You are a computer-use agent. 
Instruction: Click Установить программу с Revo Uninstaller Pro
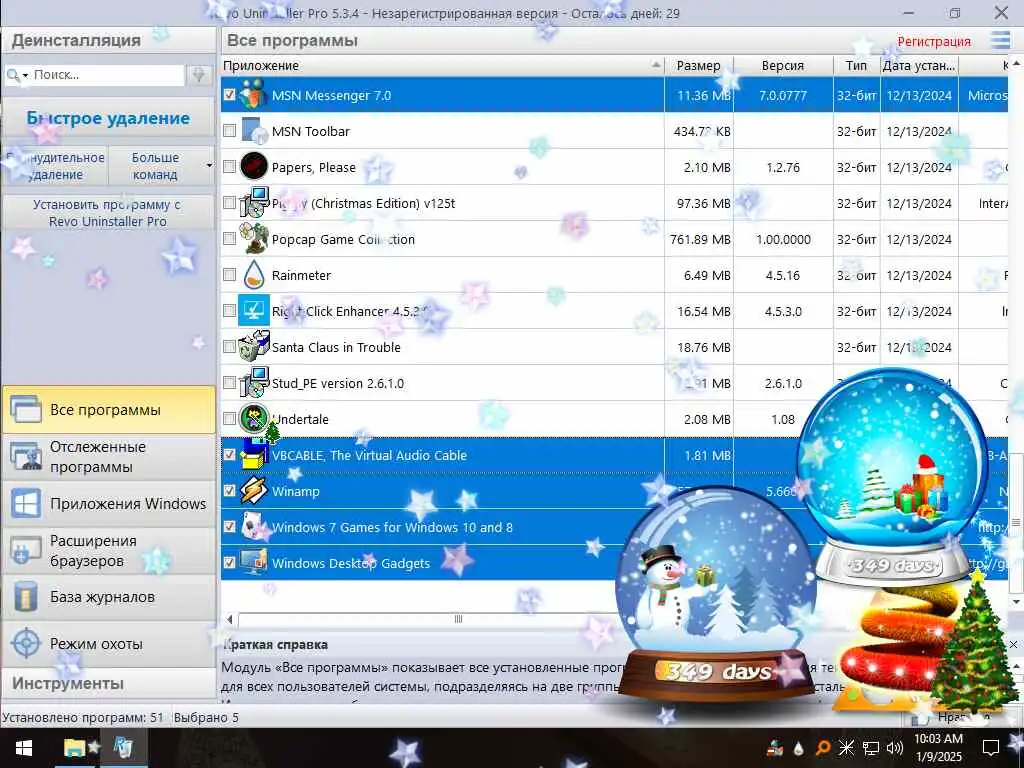point(108,213)
